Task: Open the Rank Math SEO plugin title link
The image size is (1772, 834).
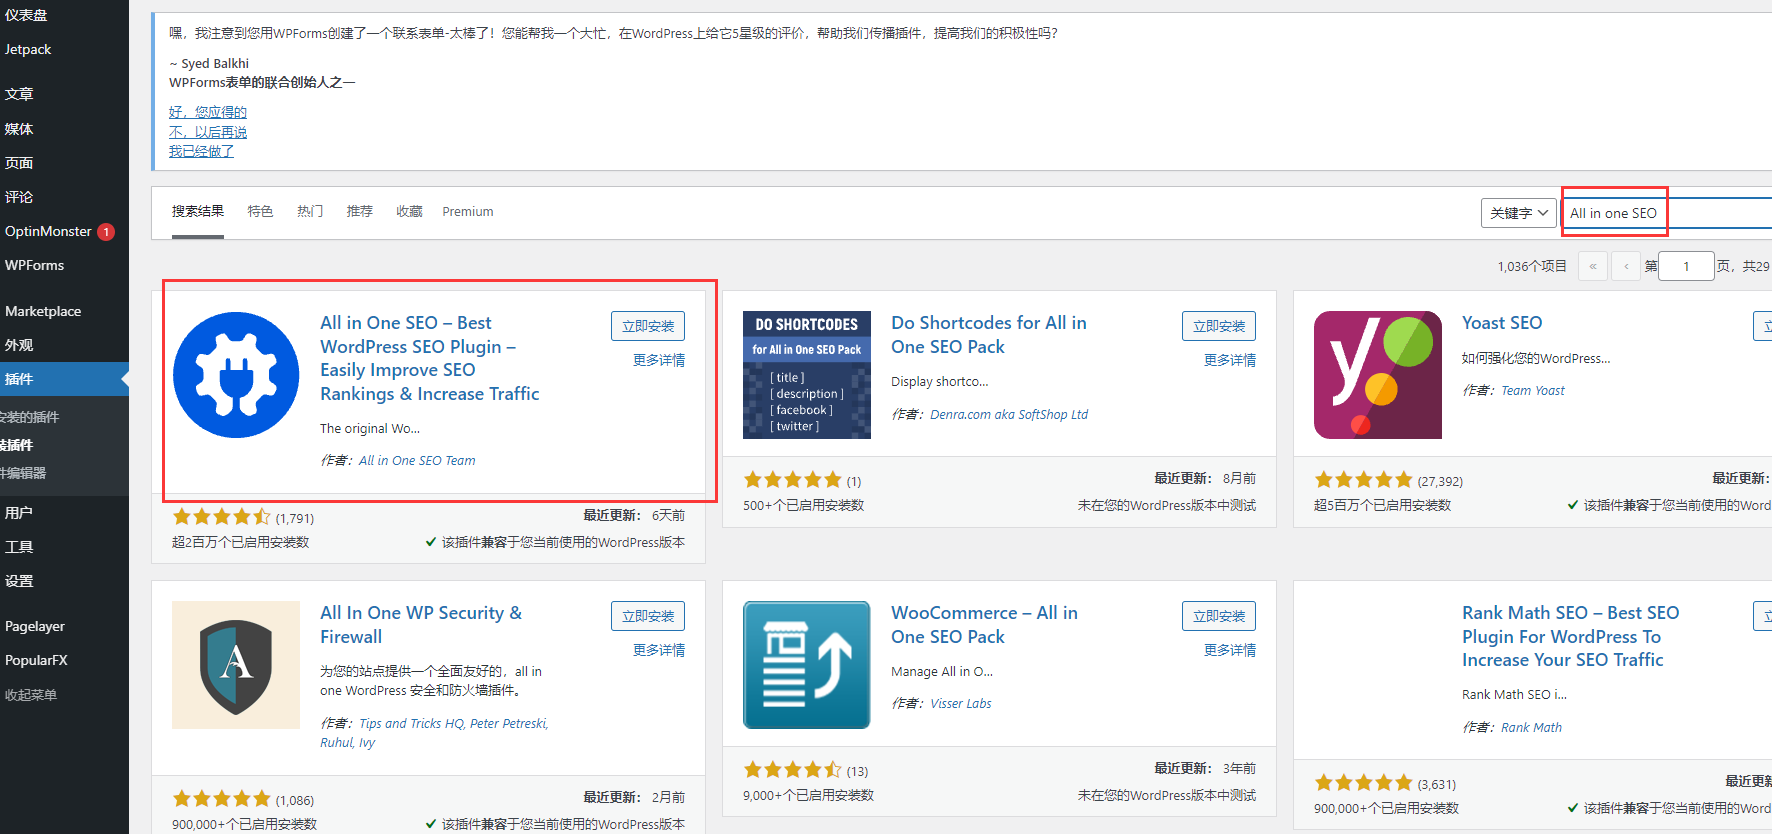Action: [1570, 636]
